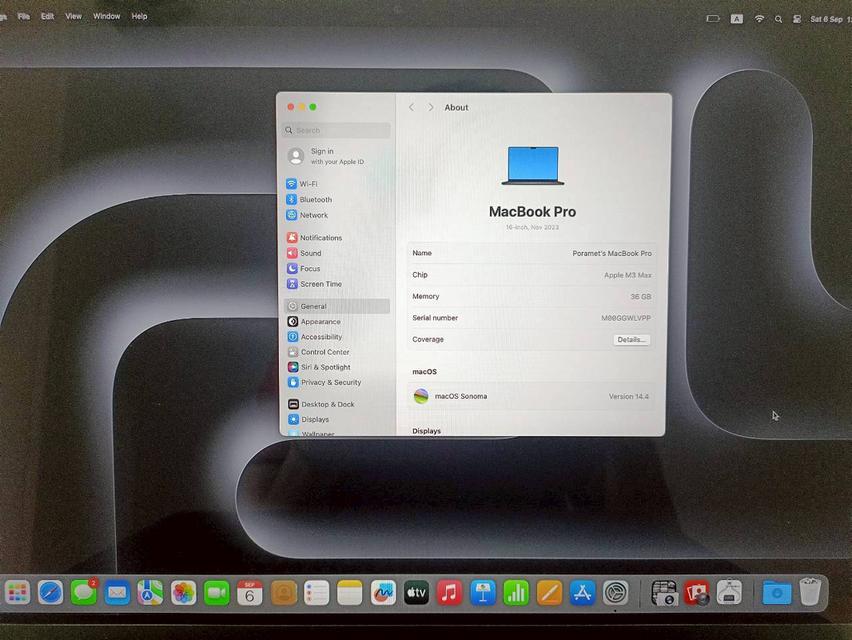Viewport: 852px width, 640px height.
Task: Click the Serial number value
Action: (x=626, y=318)
